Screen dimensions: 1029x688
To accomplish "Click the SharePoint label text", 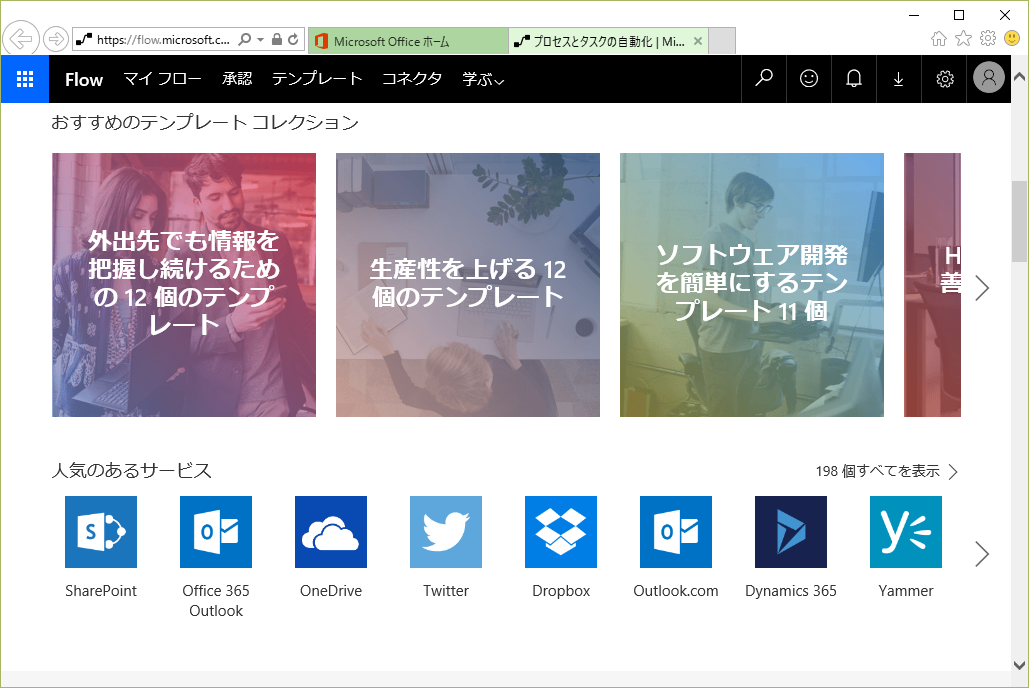I will click(101, 591).
